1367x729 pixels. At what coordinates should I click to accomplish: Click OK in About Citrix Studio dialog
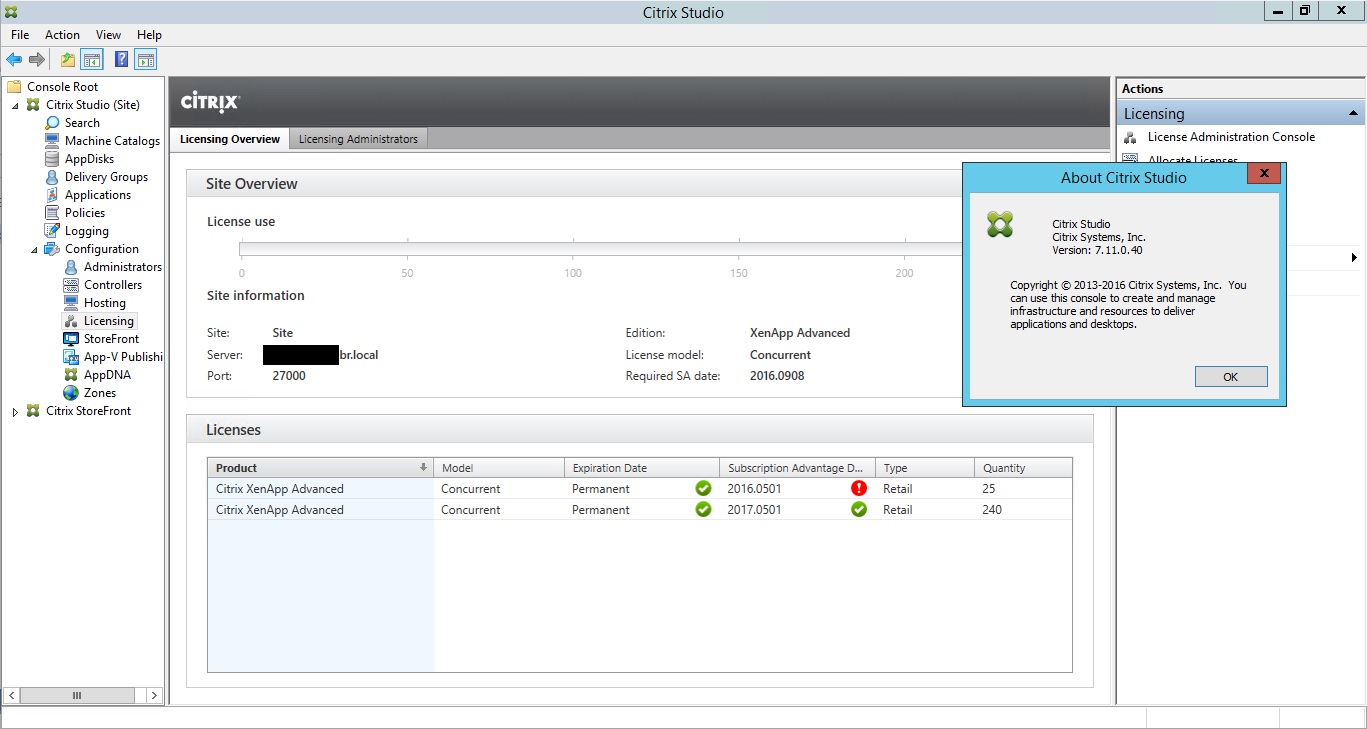(x=1231, y=377)
